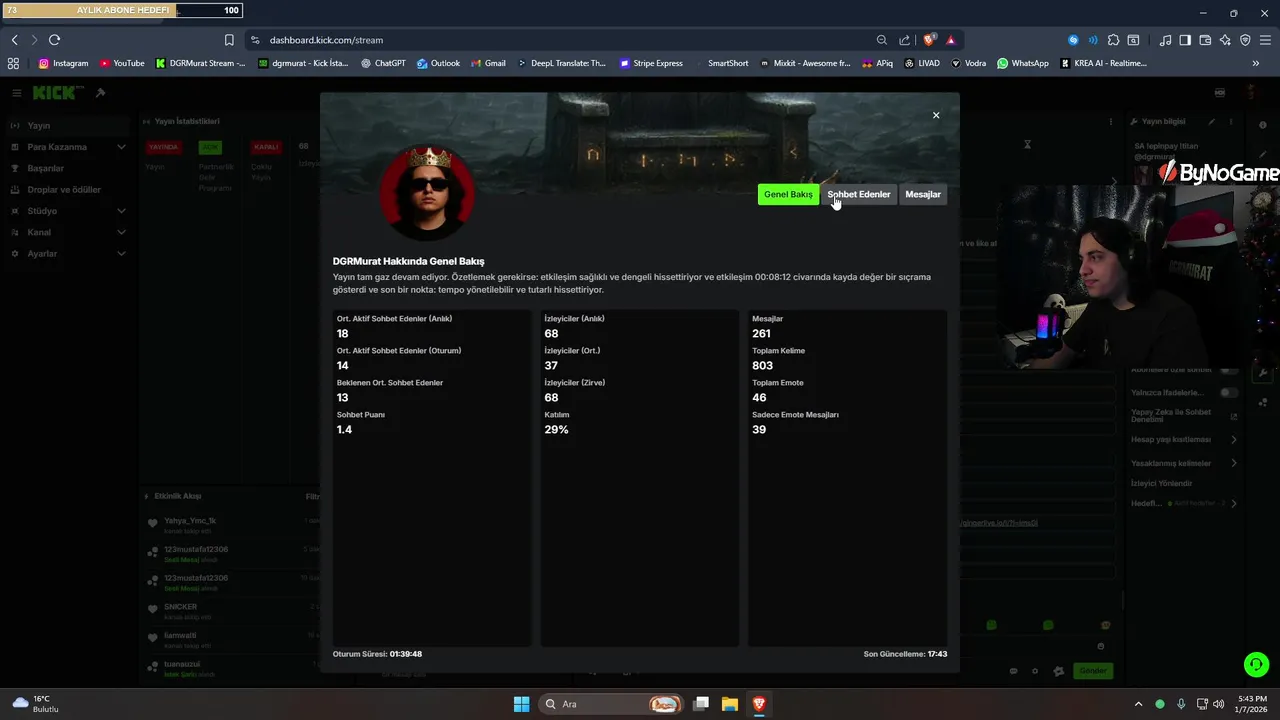Open the green support headset bubble
1280x720 pixels.
(x=1256, y=664)
